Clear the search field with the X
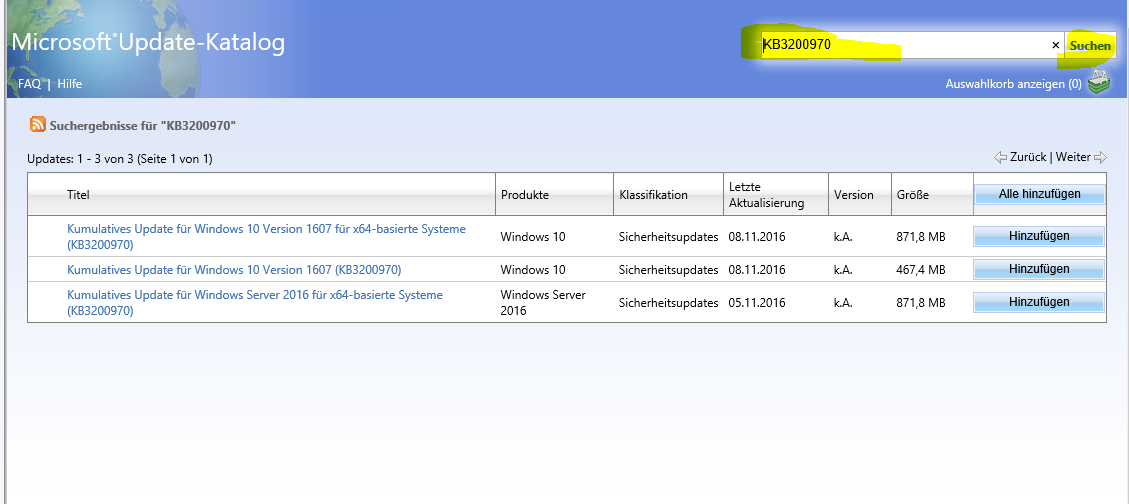The width and height of the screenshot is (1129, 504). tap(1056, 45)
